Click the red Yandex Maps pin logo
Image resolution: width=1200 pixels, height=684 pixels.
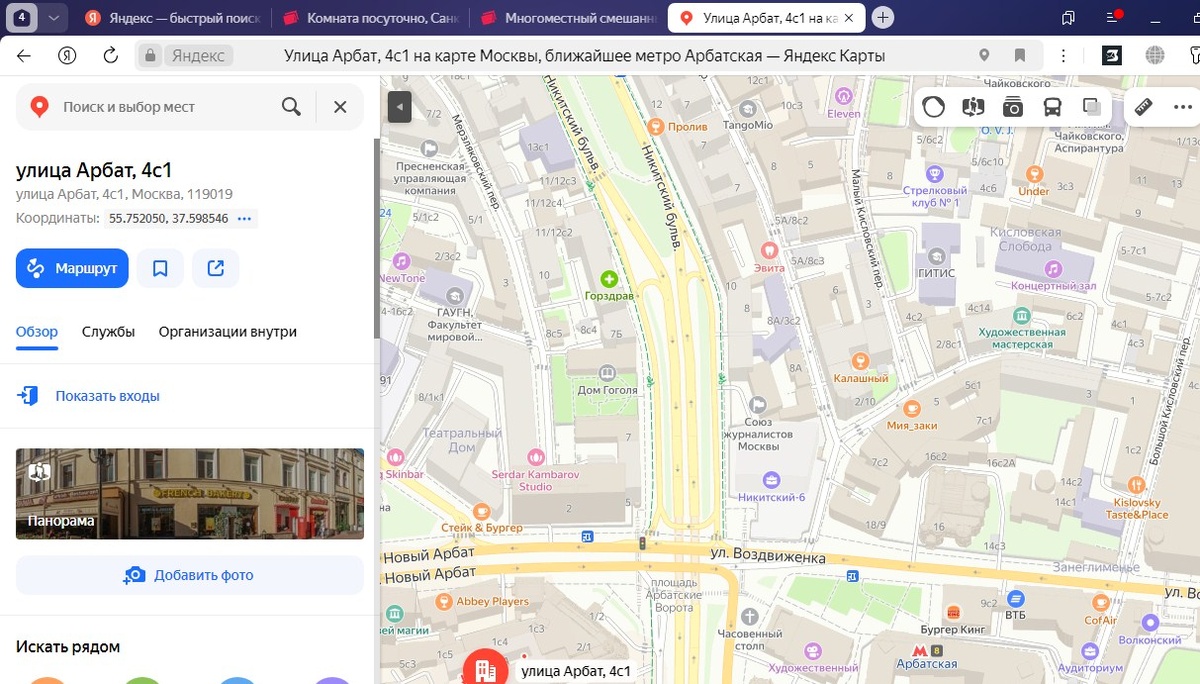(39, 107)
